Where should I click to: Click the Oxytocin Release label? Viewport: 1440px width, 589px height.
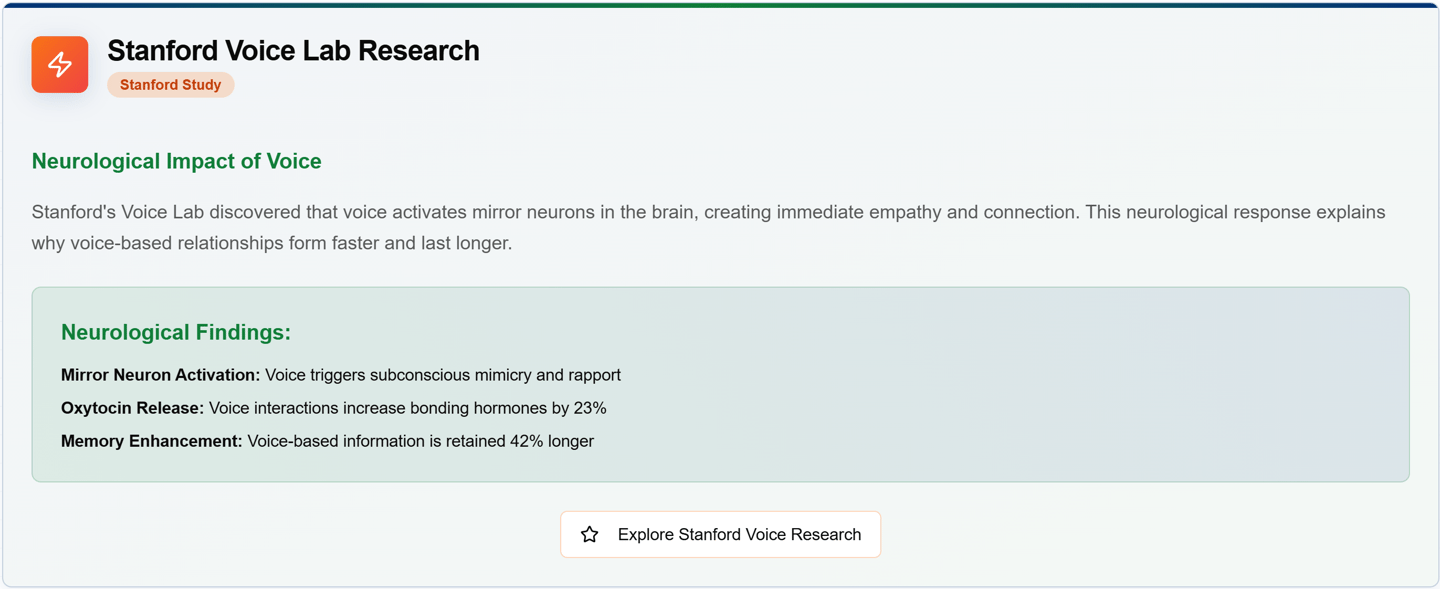click(132, 408)
